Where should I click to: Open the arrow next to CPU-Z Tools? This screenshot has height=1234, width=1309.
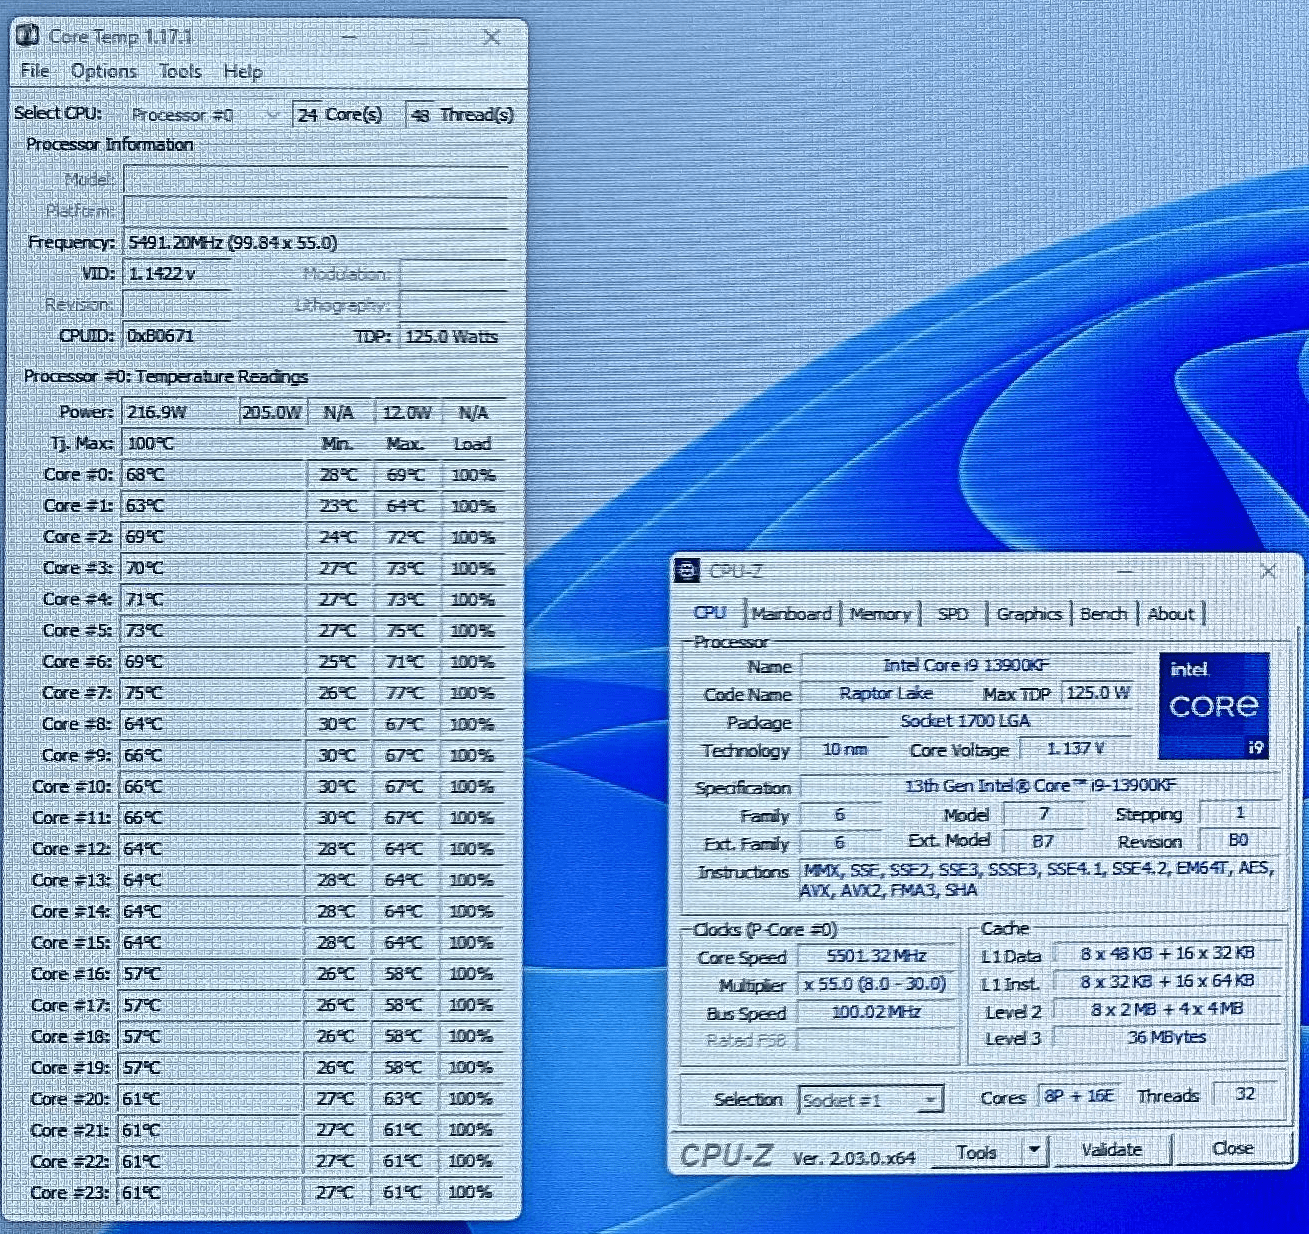1034,1151
